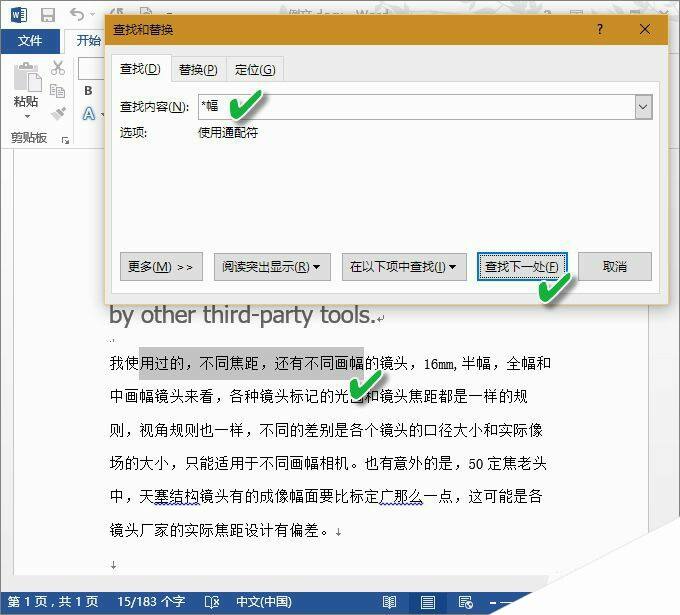
Task: Click the 粘贴 paste clipboard icon
Action: [27, 77]
